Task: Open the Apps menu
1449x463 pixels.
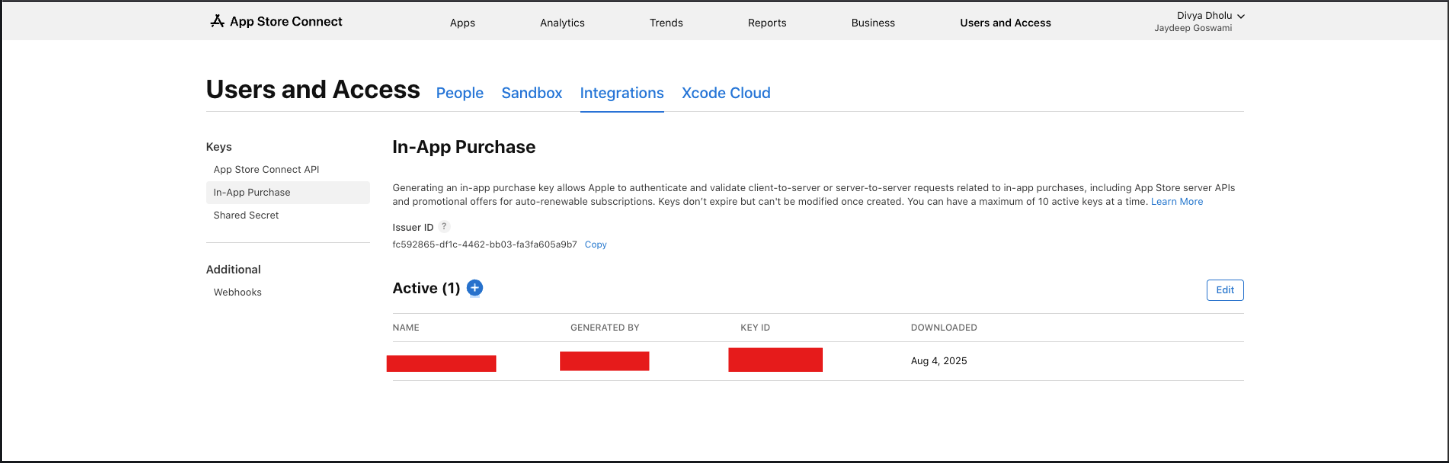Action: pyautogui.click(x=462, y=22)
